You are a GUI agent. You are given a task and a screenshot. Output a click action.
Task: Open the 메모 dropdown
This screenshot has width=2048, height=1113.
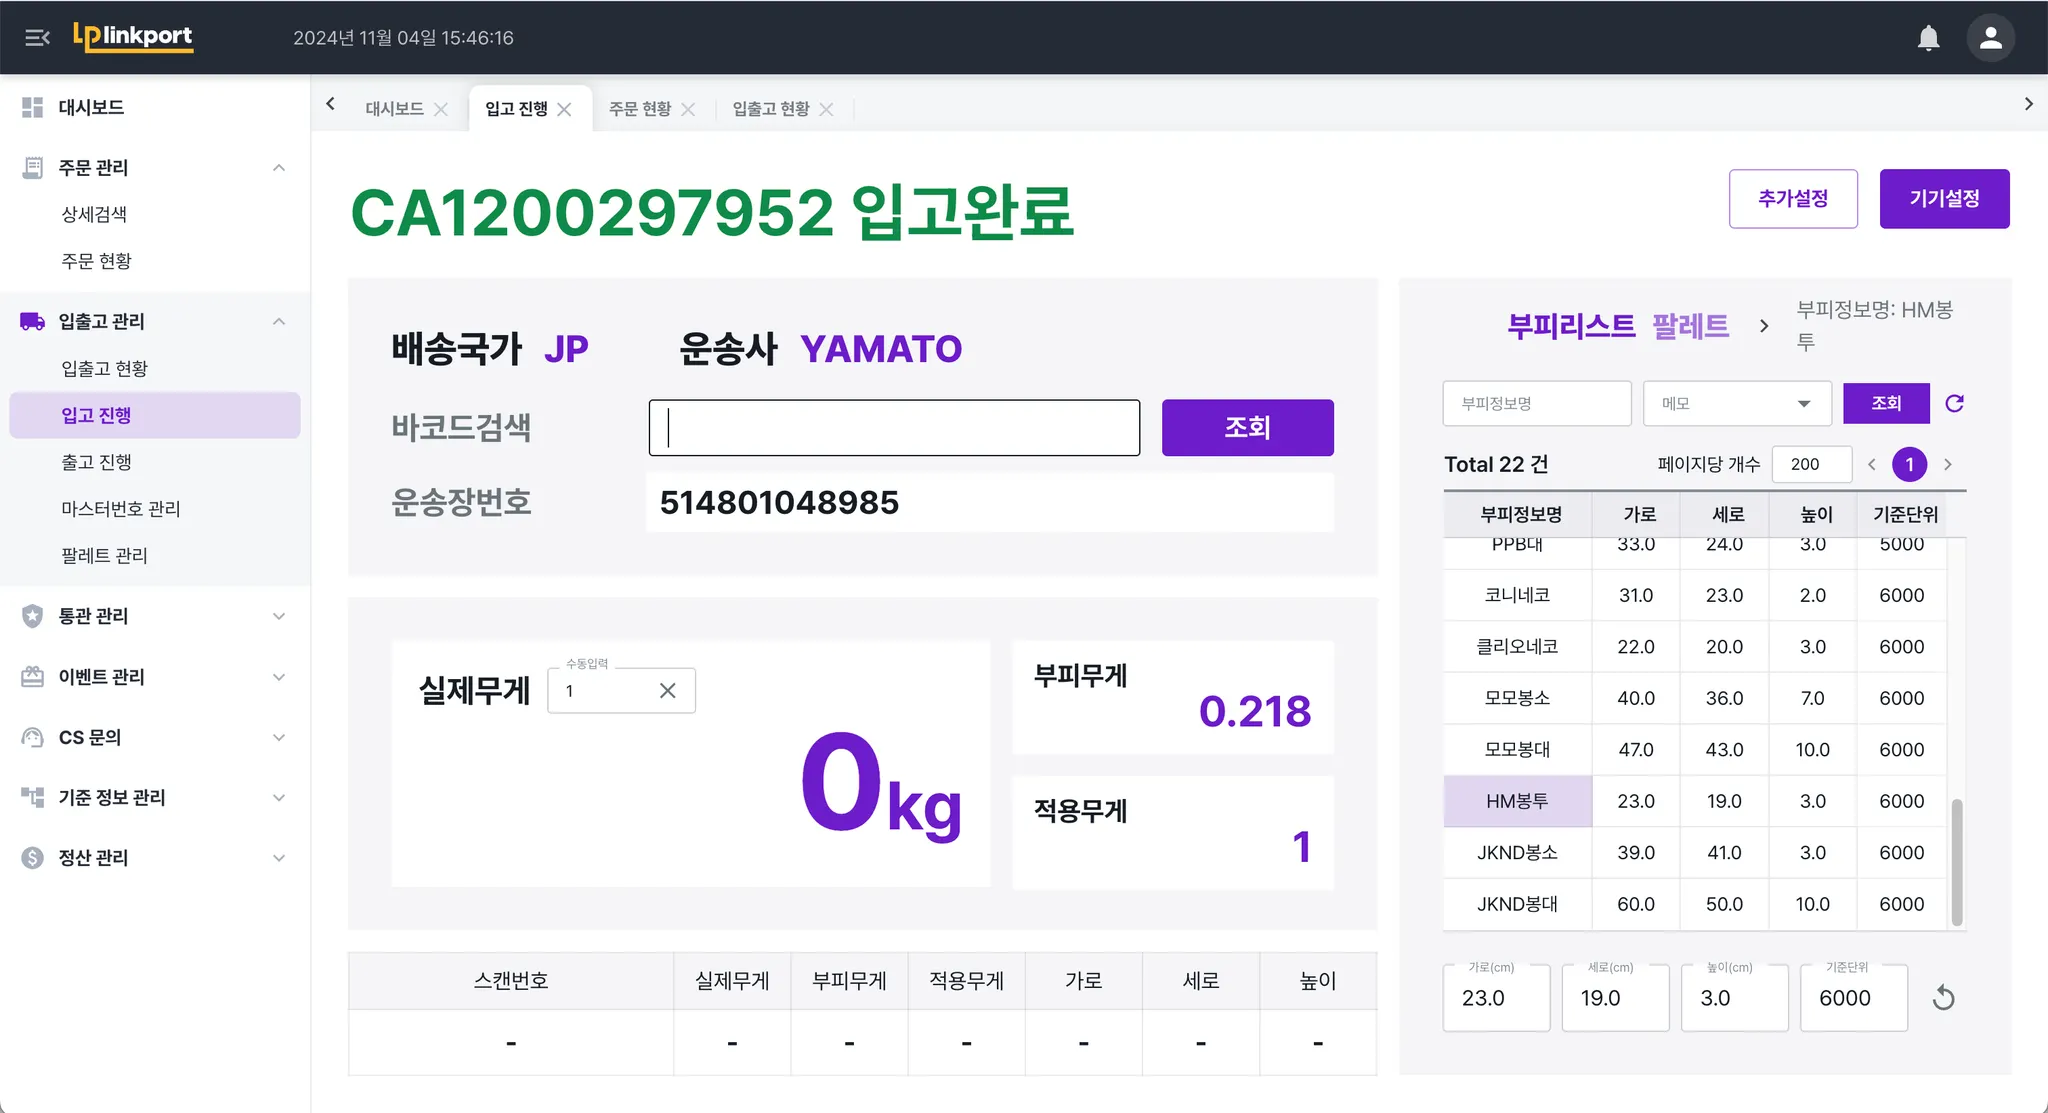coord(1736,403)
